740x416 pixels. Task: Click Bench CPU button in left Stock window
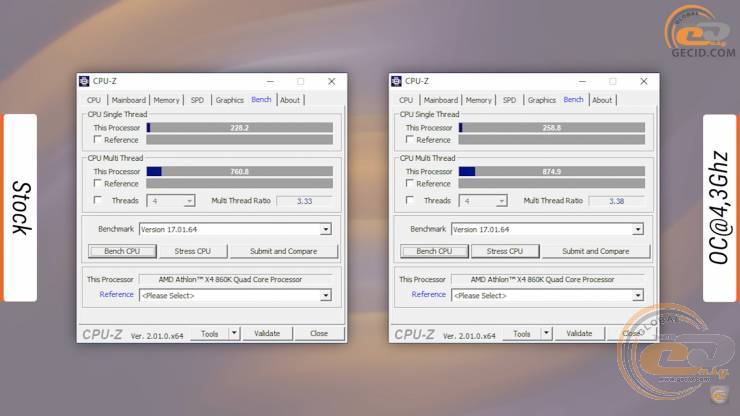tap(122, 251)
